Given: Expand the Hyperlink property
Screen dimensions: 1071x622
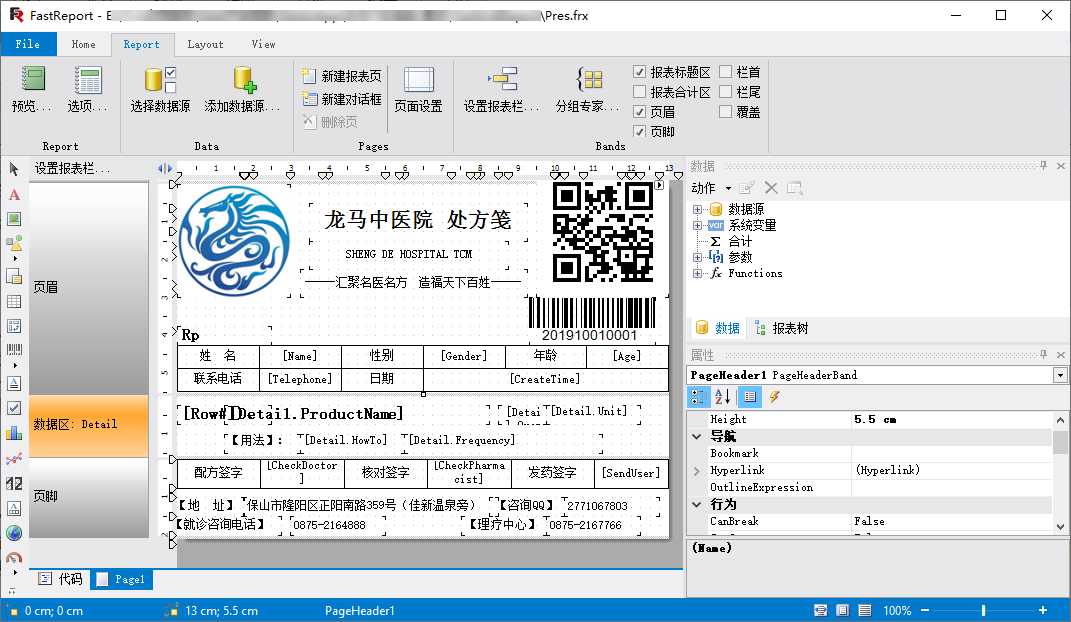Looking at the screenshot, I should (697, 470).
